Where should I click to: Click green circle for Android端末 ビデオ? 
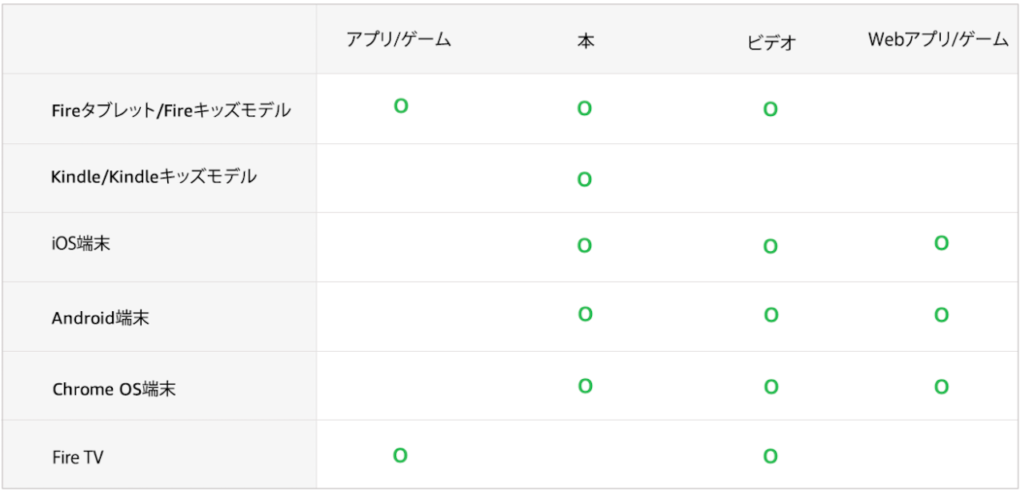[x=771, y=315]
